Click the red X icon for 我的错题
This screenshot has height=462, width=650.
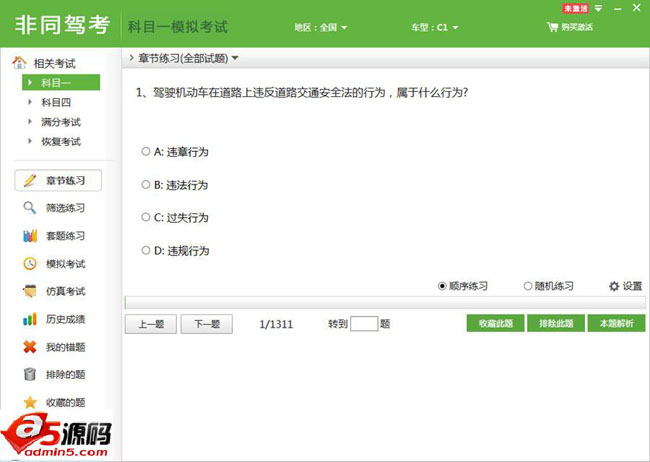point(30,347)
